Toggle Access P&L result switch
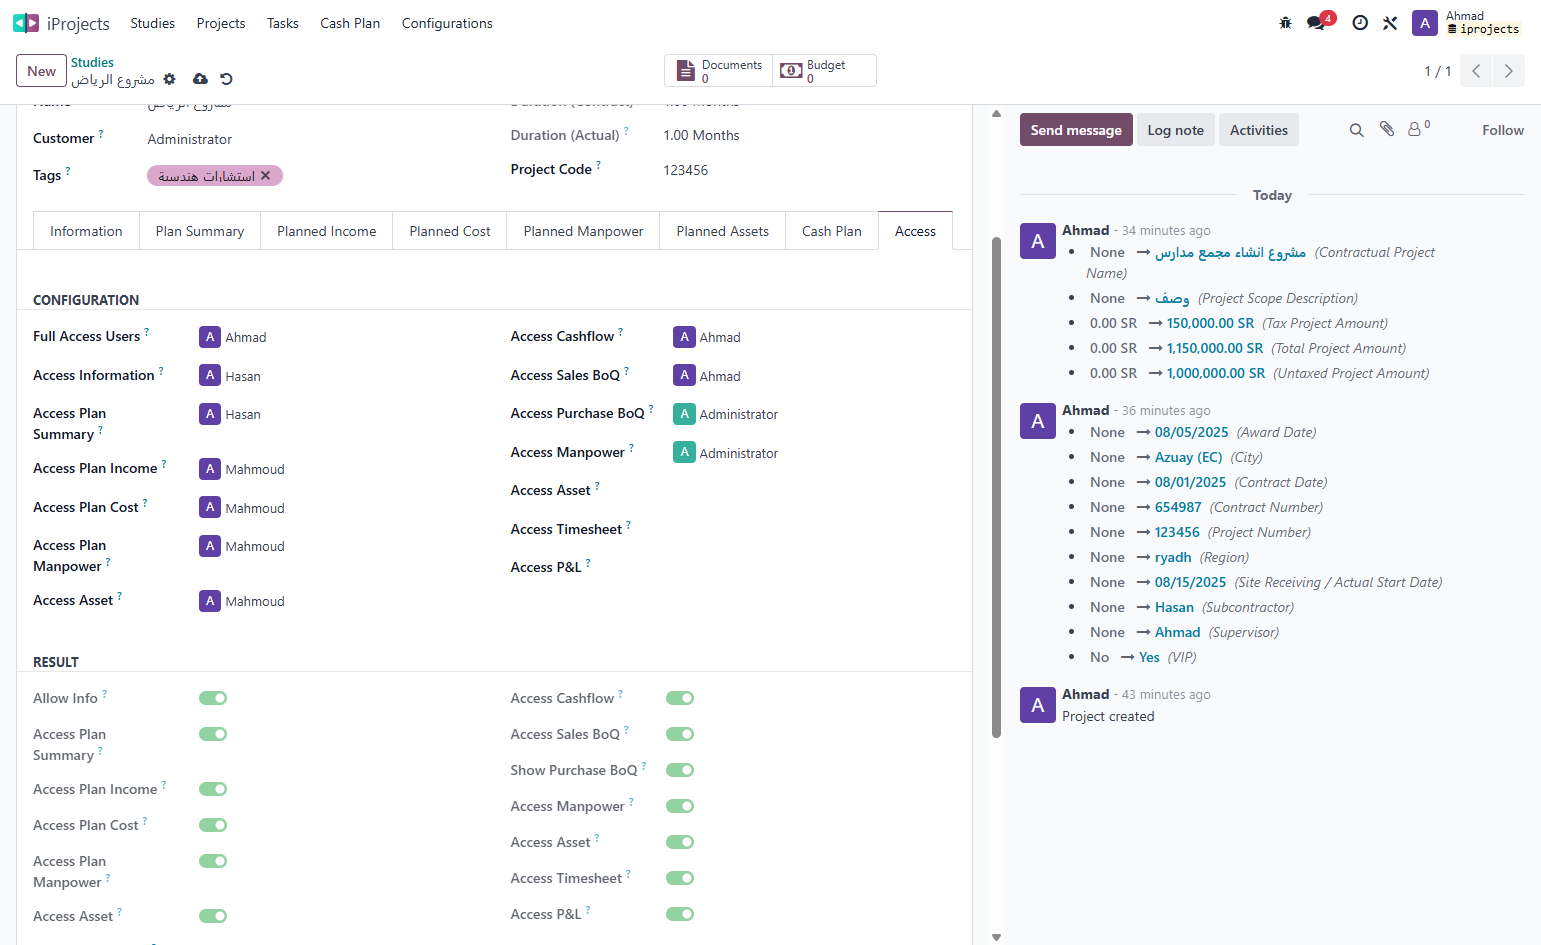 click(680, 914)
